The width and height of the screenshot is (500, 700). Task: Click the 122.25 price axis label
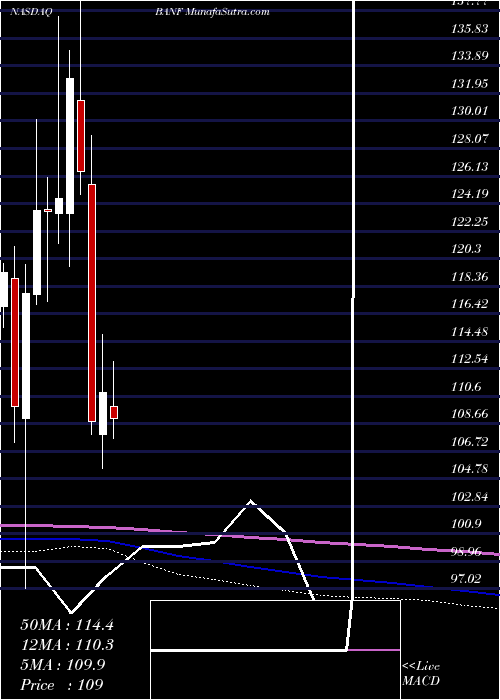click(469, 221)
